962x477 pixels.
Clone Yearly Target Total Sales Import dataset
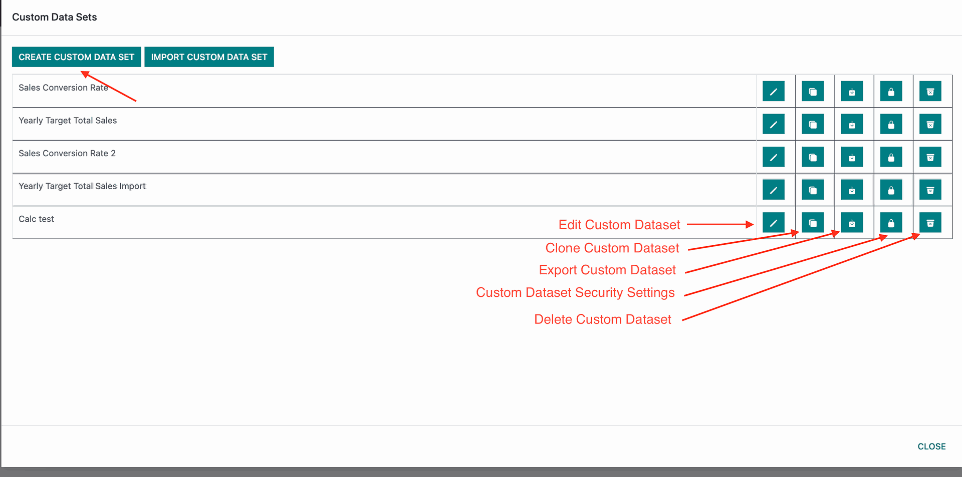pyautogui.click(x=812, y=190)
